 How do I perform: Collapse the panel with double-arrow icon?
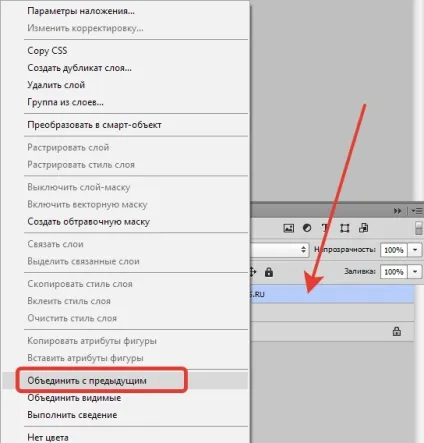397,211
